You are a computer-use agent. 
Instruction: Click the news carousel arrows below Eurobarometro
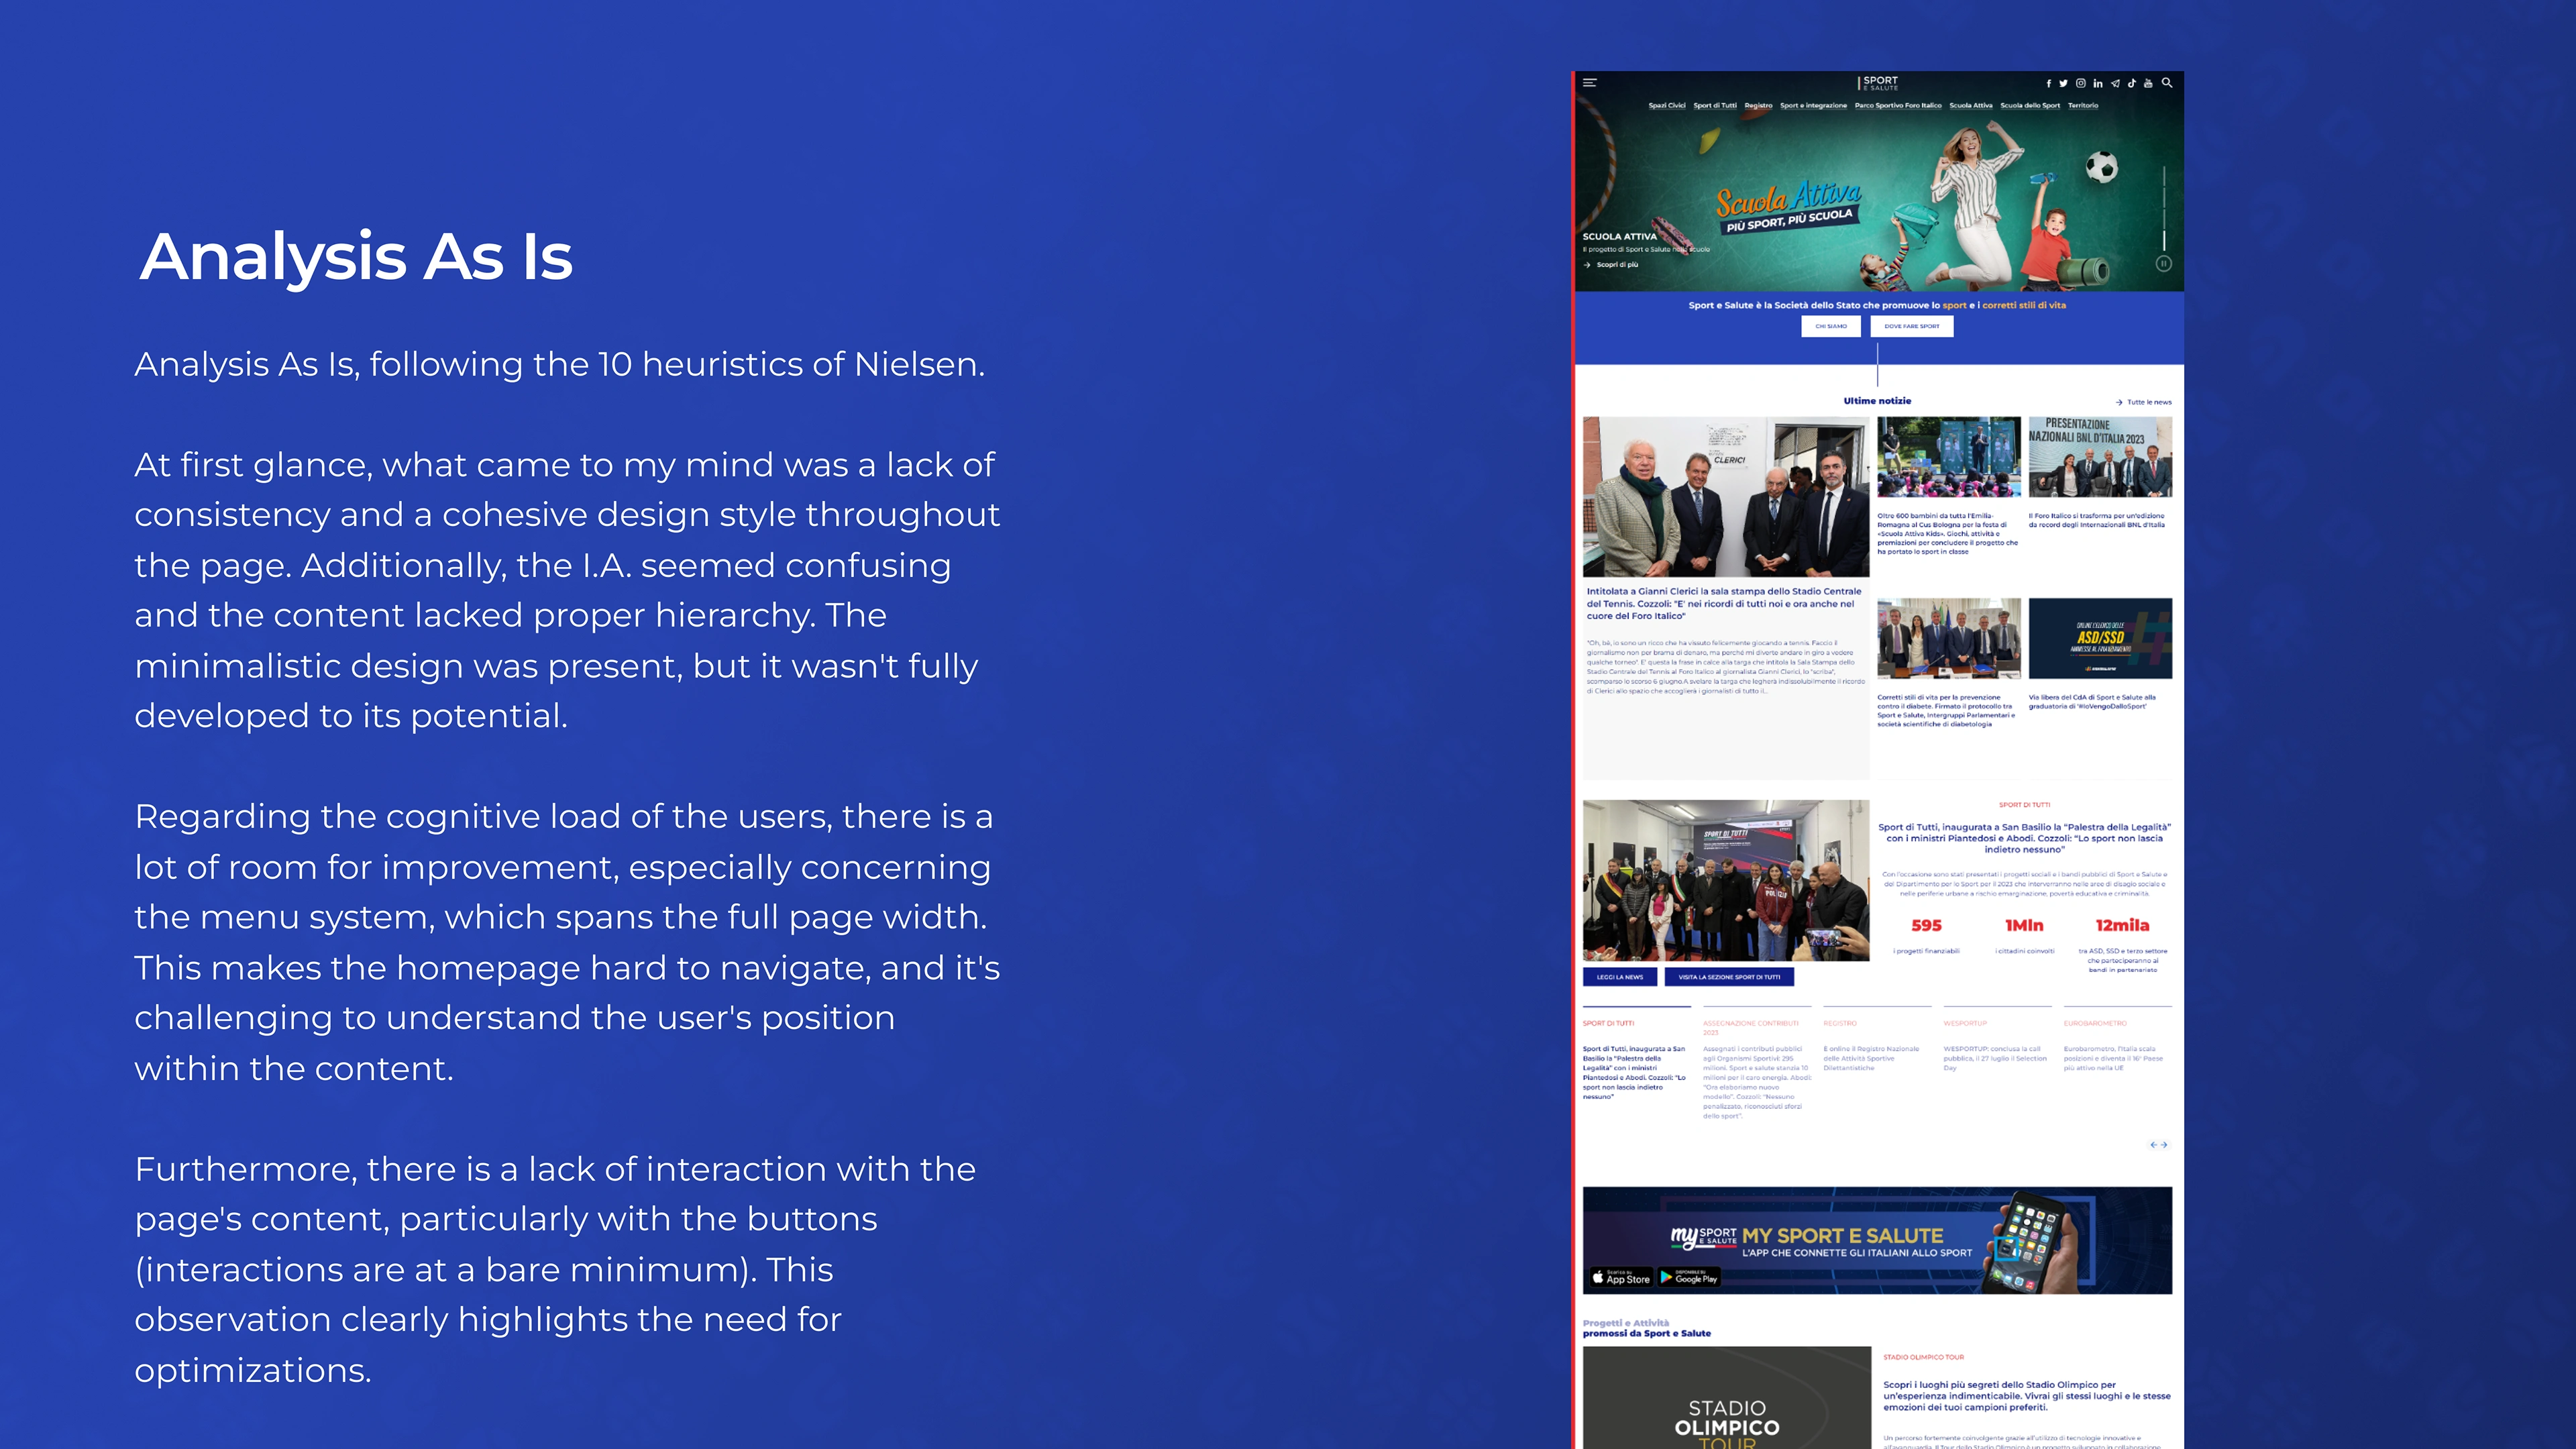pyautogui.click(x=2159, y=1145)
